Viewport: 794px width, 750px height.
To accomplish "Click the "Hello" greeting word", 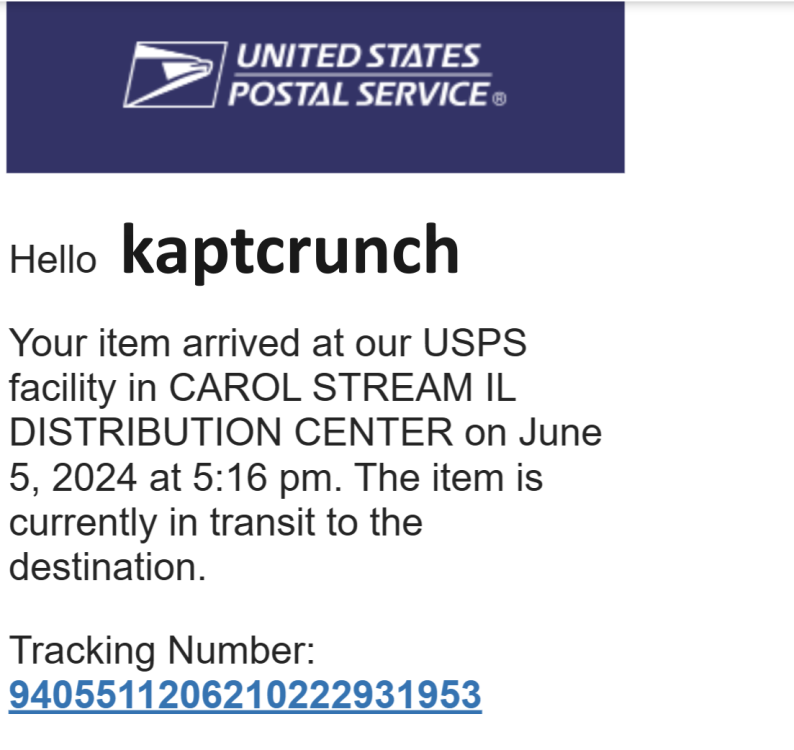I will 52,261.
